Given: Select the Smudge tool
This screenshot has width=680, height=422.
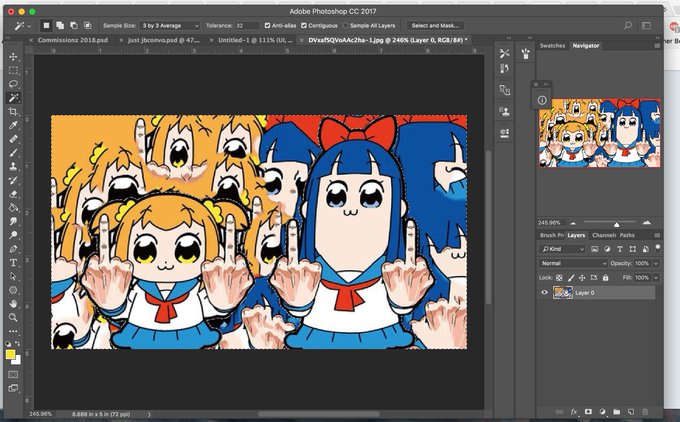Looking at the screenshot, I should pyautogui.click(x=13, y=221).
